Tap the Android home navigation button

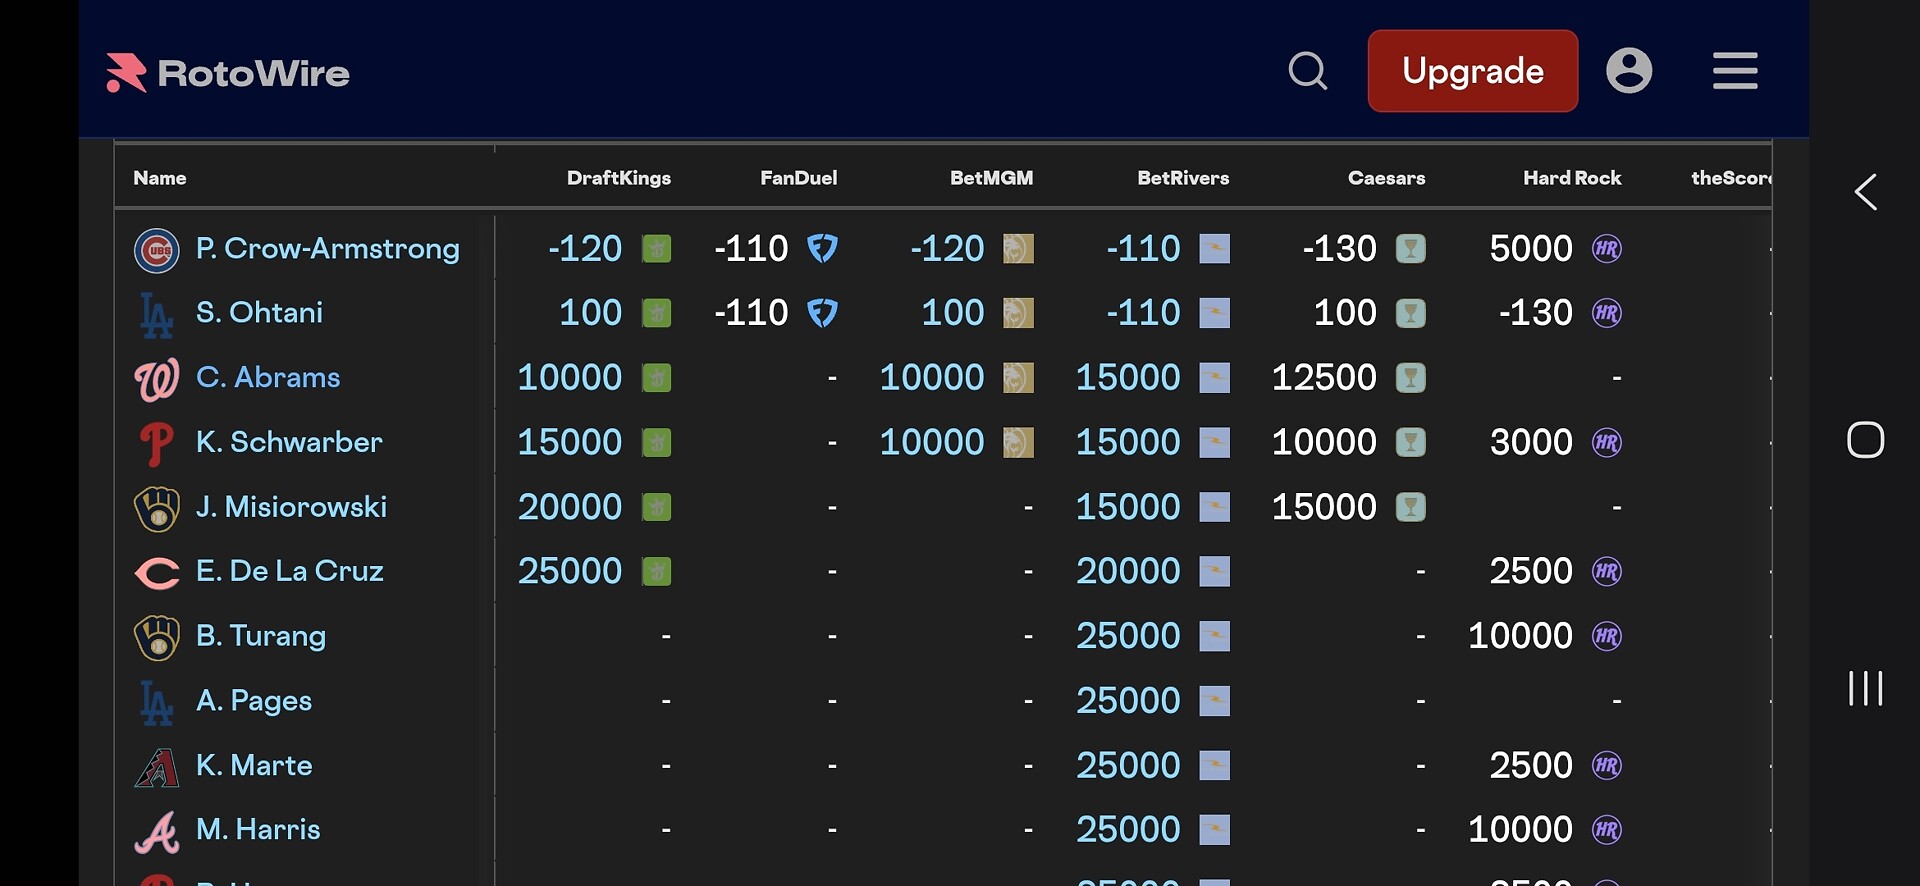[x=1866, y=440]
